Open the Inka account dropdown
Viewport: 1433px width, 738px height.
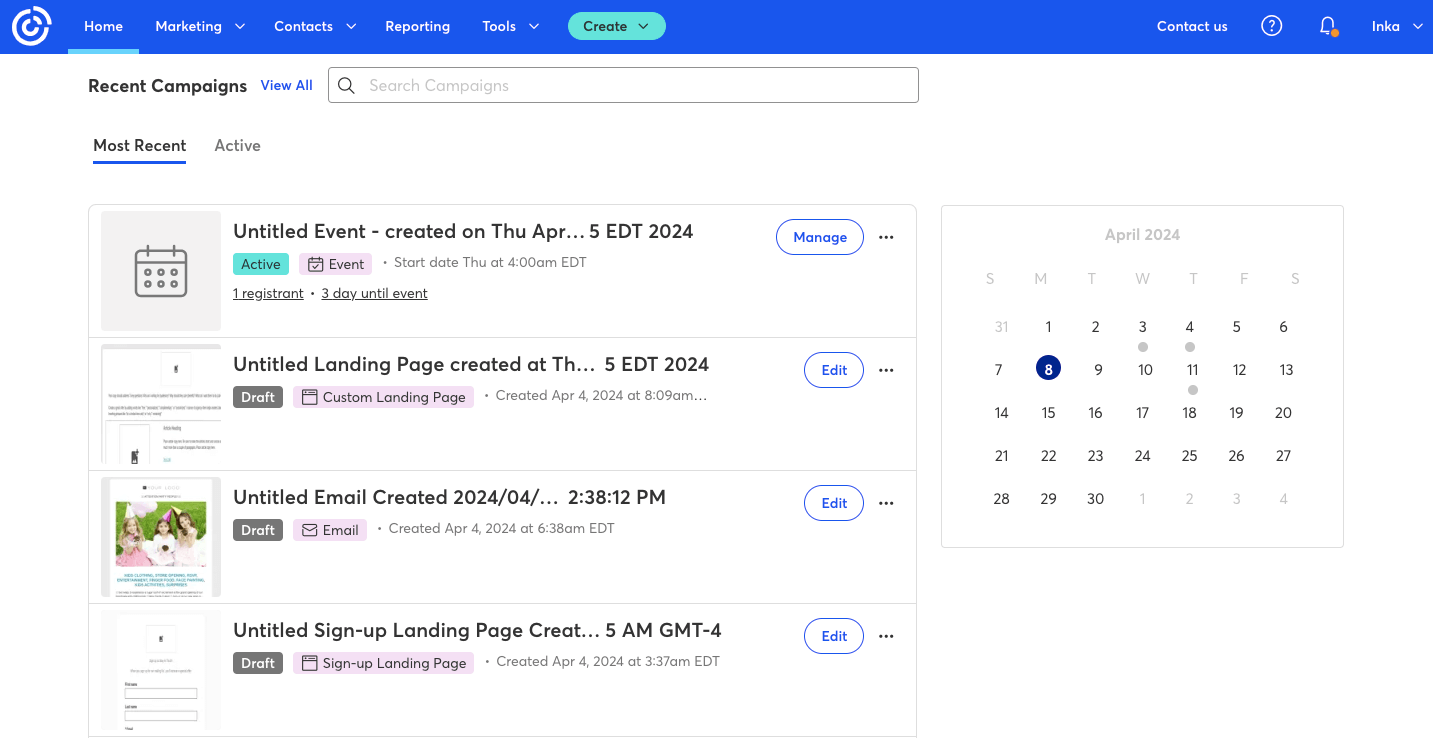pos(1396,26)
